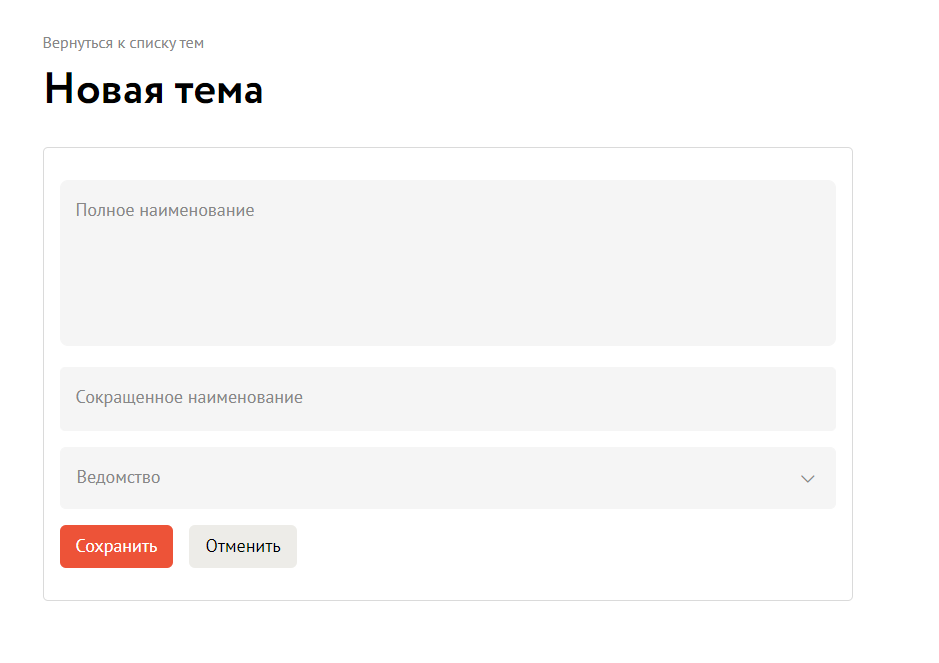Click the blank page area right of Новая тема
Viewport: 939px width, 663px height.
coord(569,89)
